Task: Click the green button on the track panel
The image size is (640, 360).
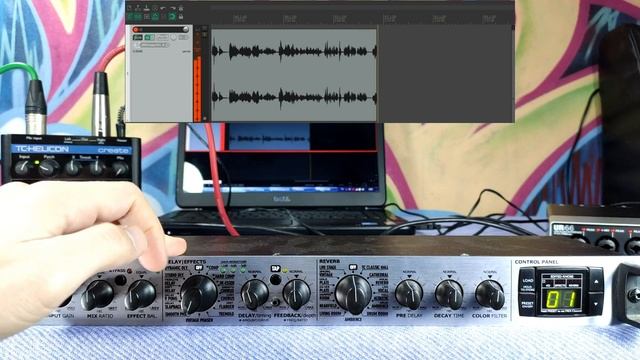Action: [x=149, y=38]
